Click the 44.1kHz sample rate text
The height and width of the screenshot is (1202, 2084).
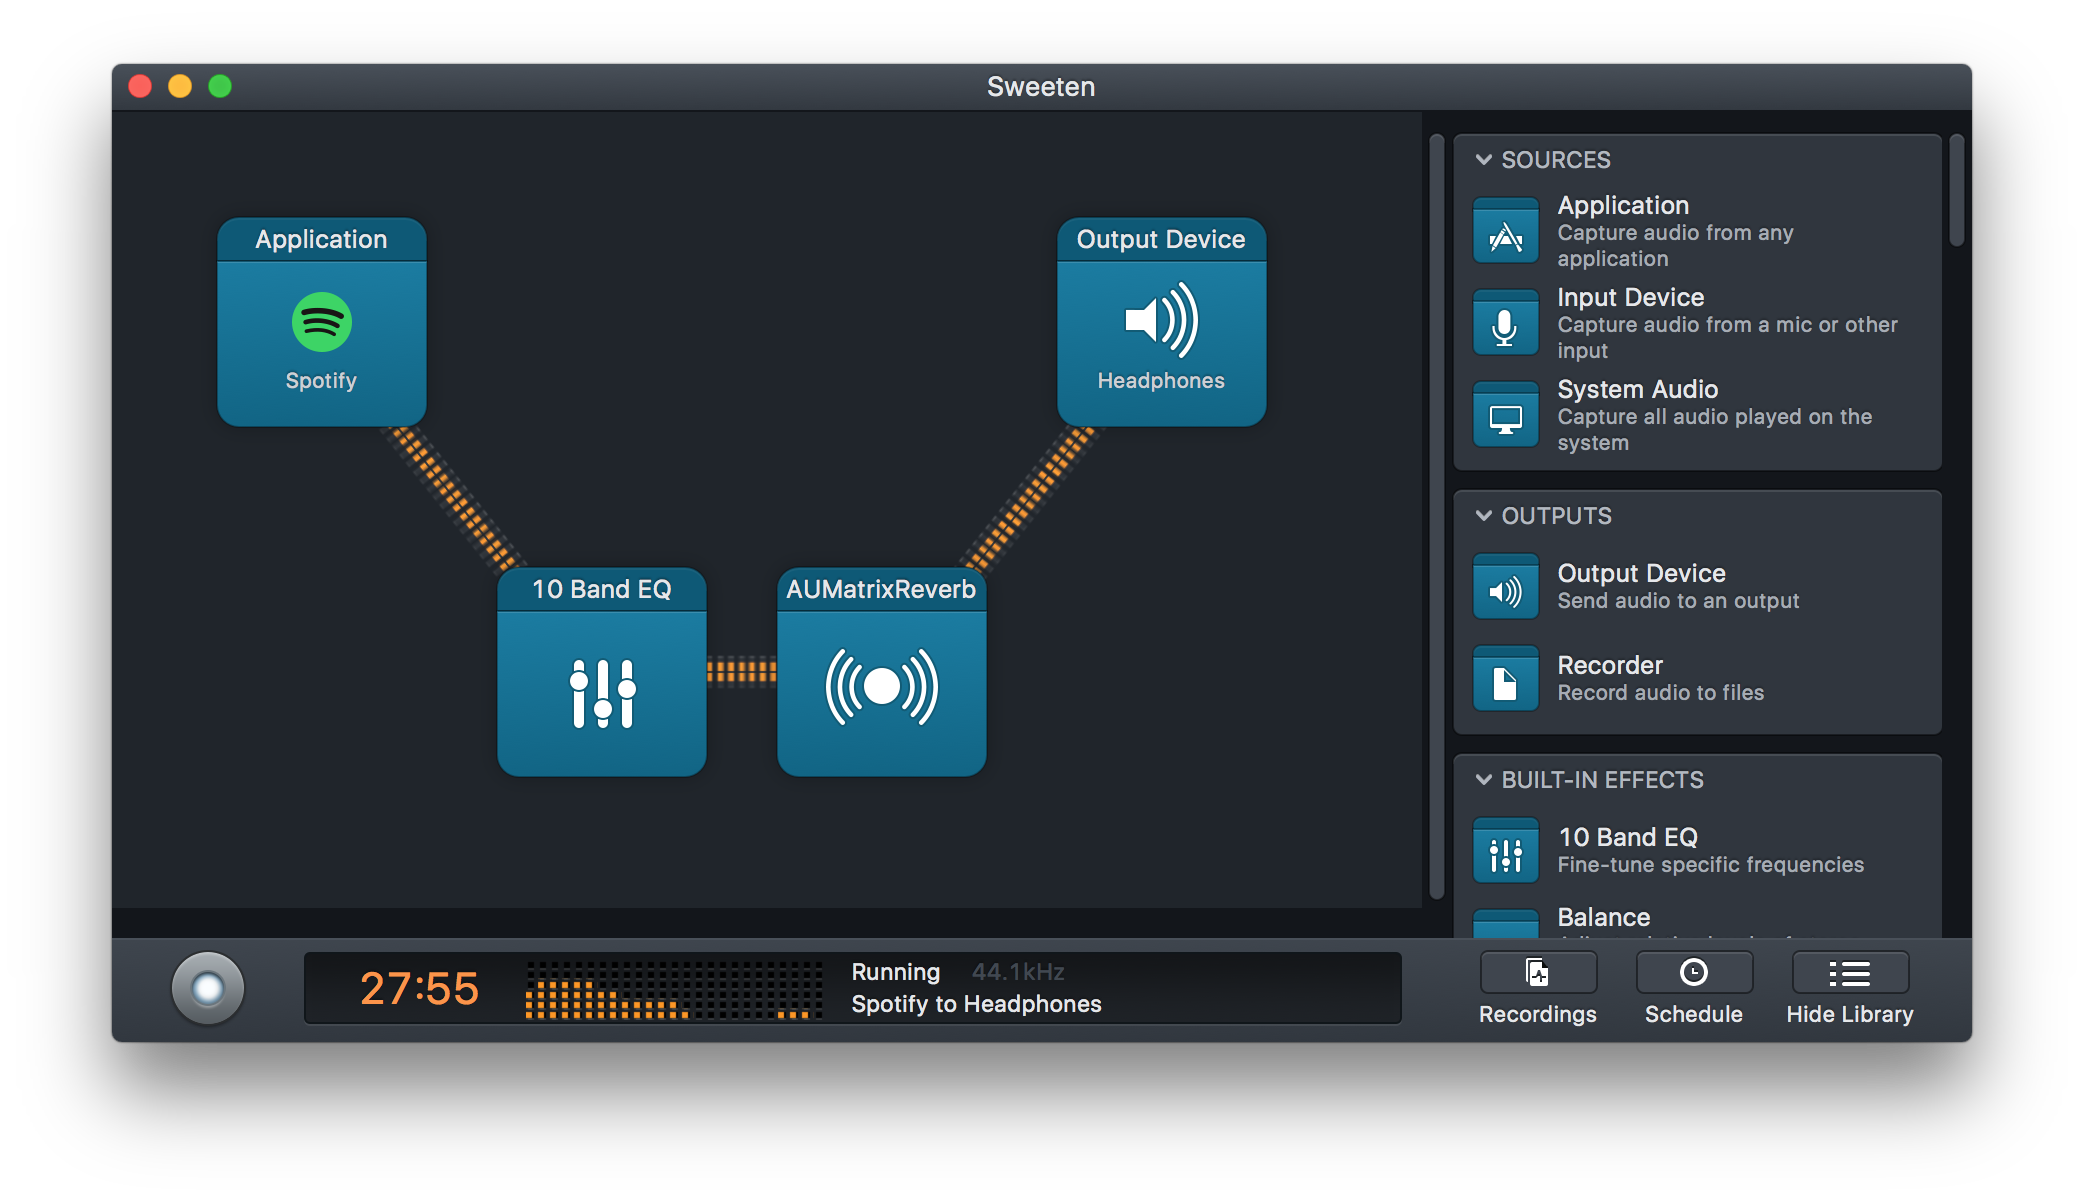(1018, 972)
